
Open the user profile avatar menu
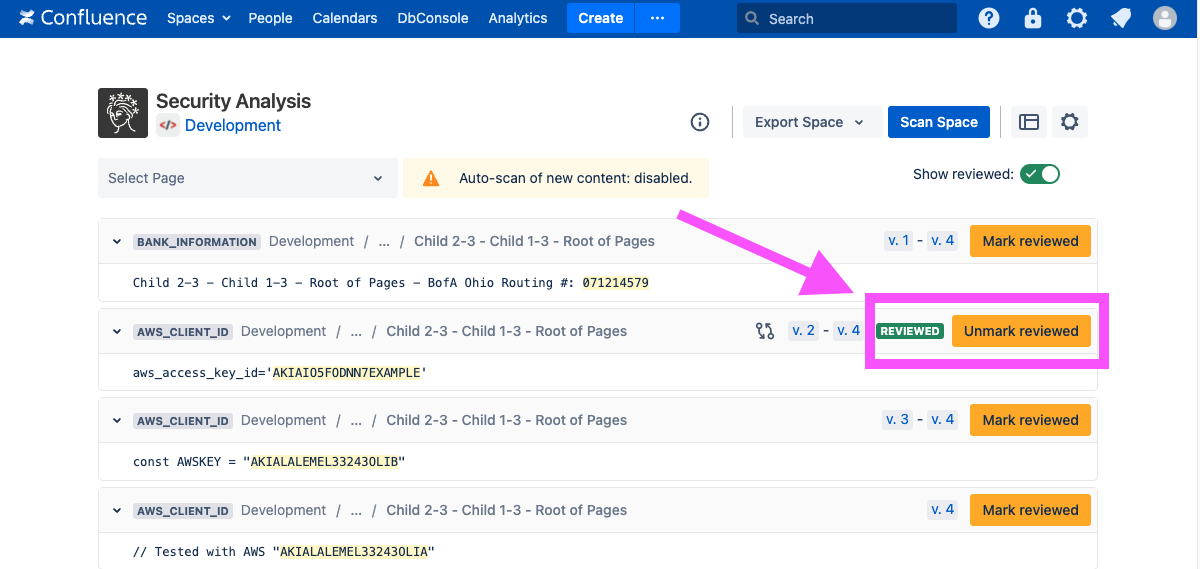pos(1165,18)
